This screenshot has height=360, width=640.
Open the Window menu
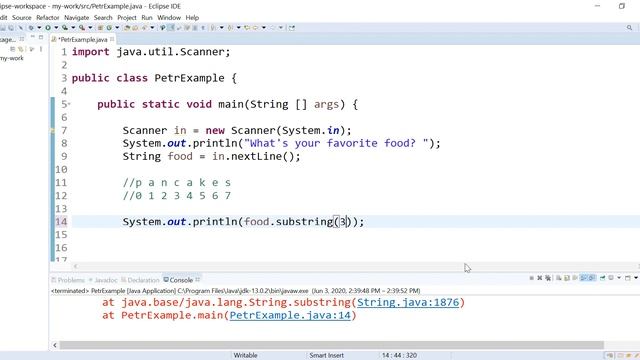(x=169, y=18)
